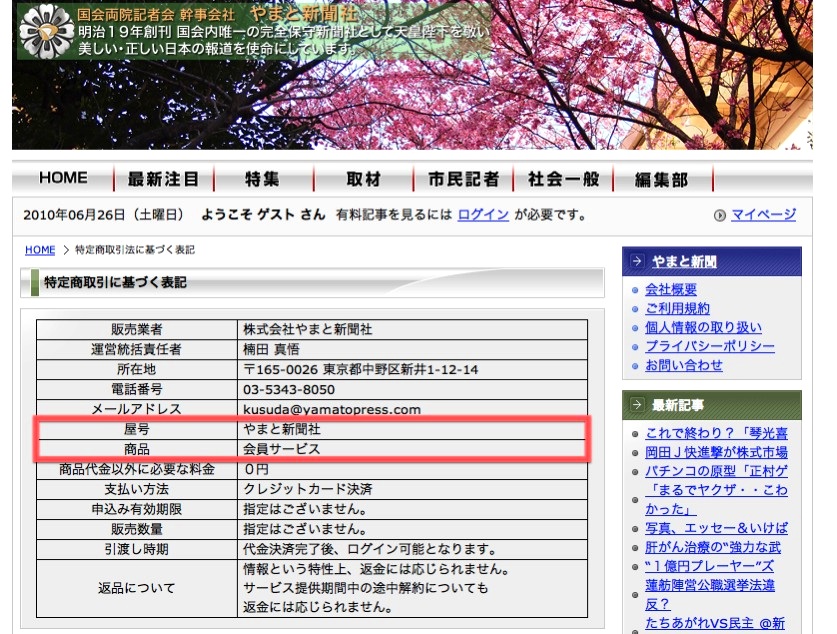Open the 最新注目 navigation tab

[x=163, y=179]
